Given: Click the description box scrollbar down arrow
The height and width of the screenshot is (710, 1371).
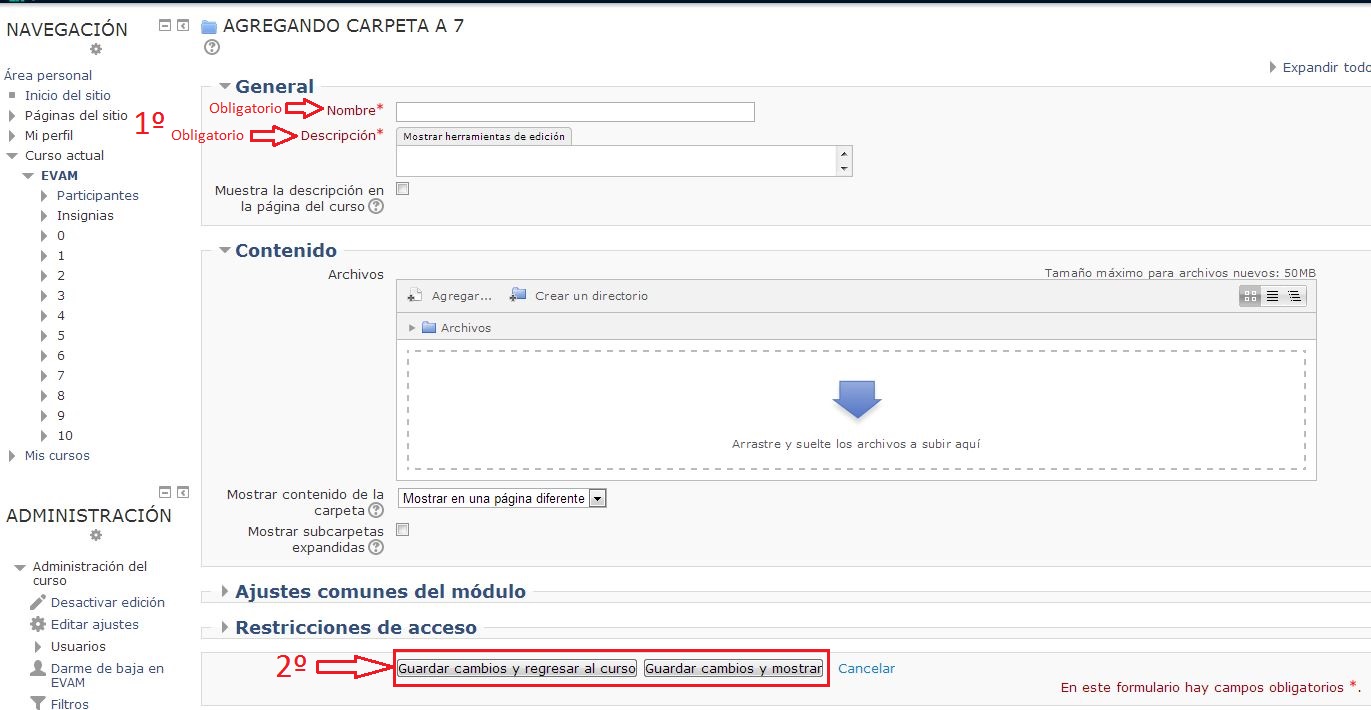Looking at the screenshot, I should click(842, 169).
